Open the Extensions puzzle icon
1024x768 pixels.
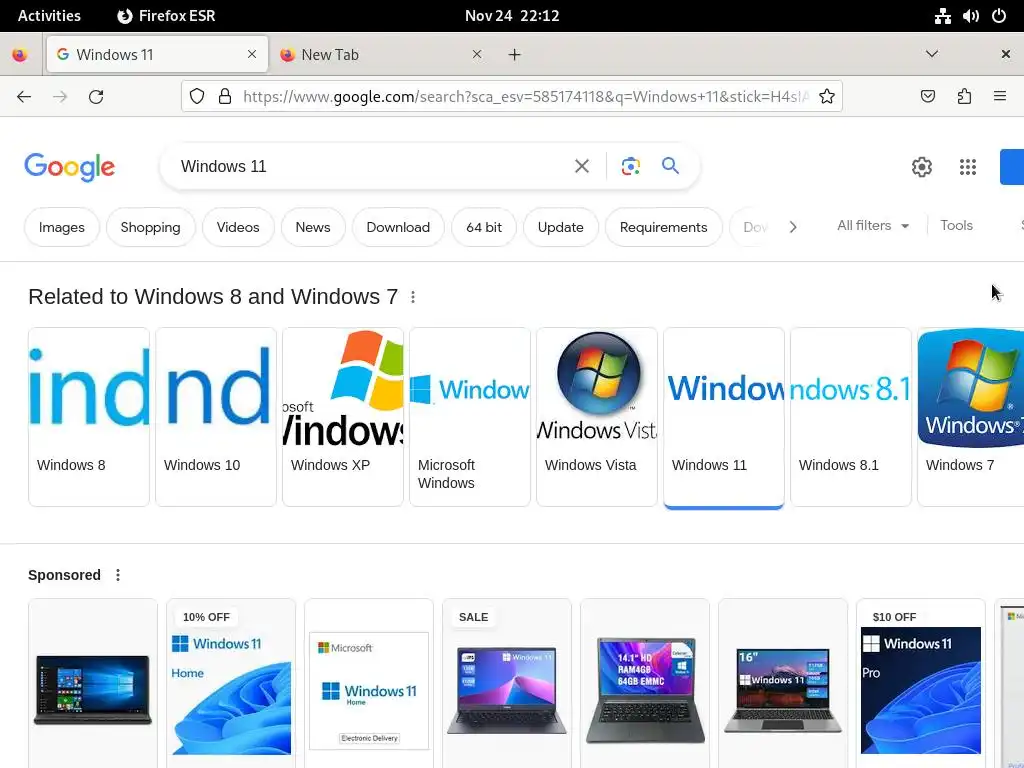[x=964, y=97]
